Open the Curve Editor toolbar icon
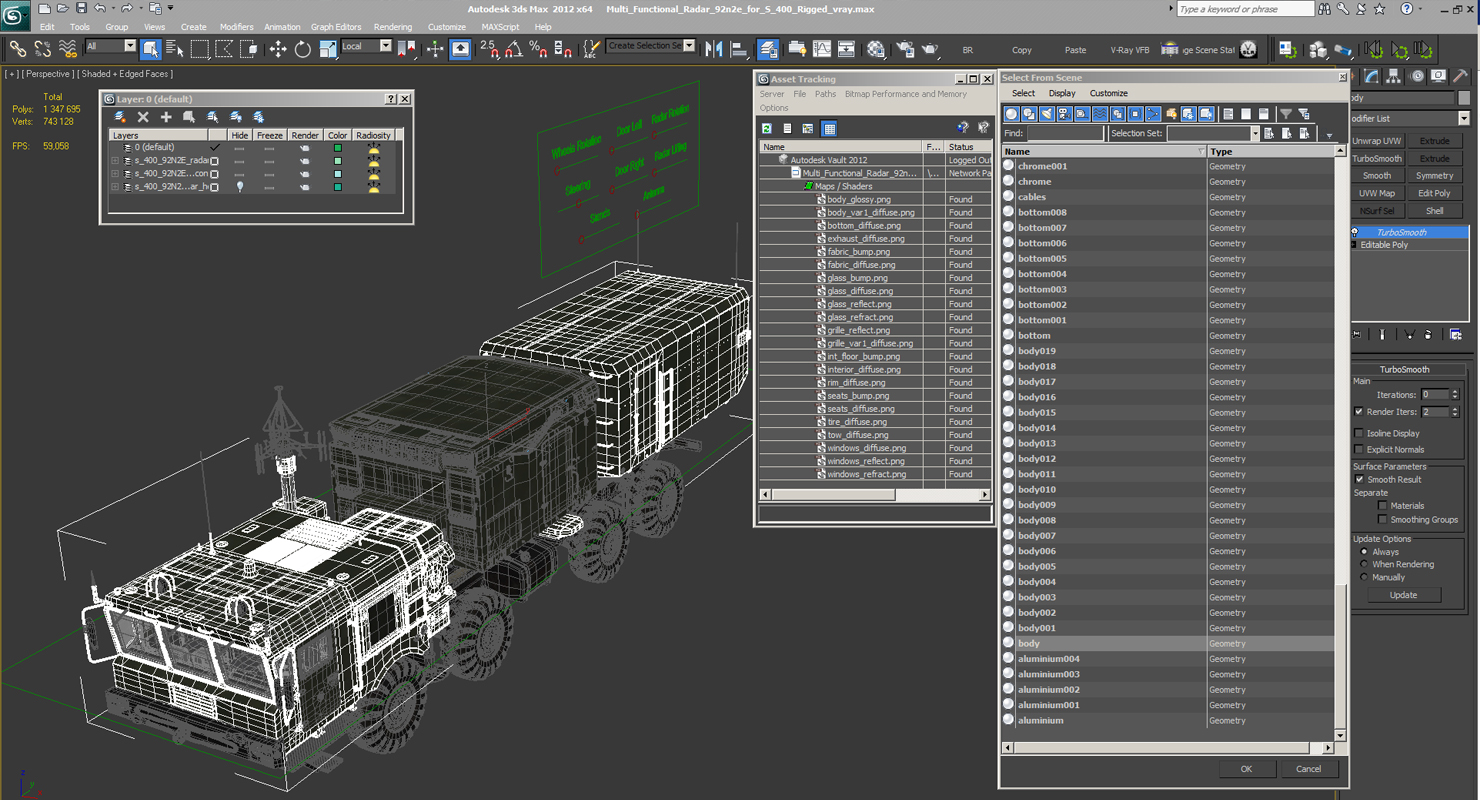1480x800 pixels. click(822, 49)
